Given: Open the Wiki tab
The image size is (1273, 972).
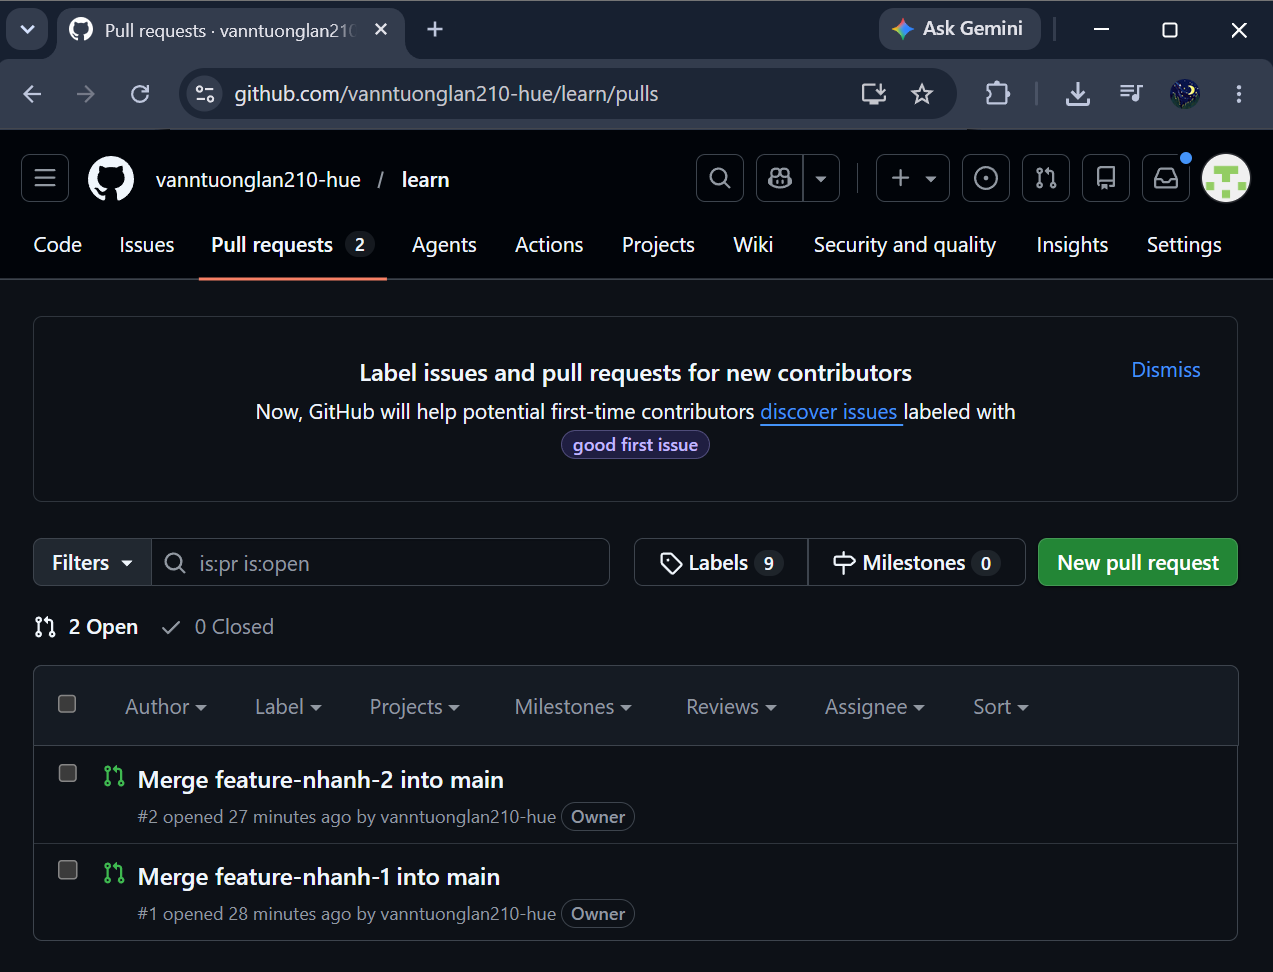Looking at the screenshot, I should 753,245.
